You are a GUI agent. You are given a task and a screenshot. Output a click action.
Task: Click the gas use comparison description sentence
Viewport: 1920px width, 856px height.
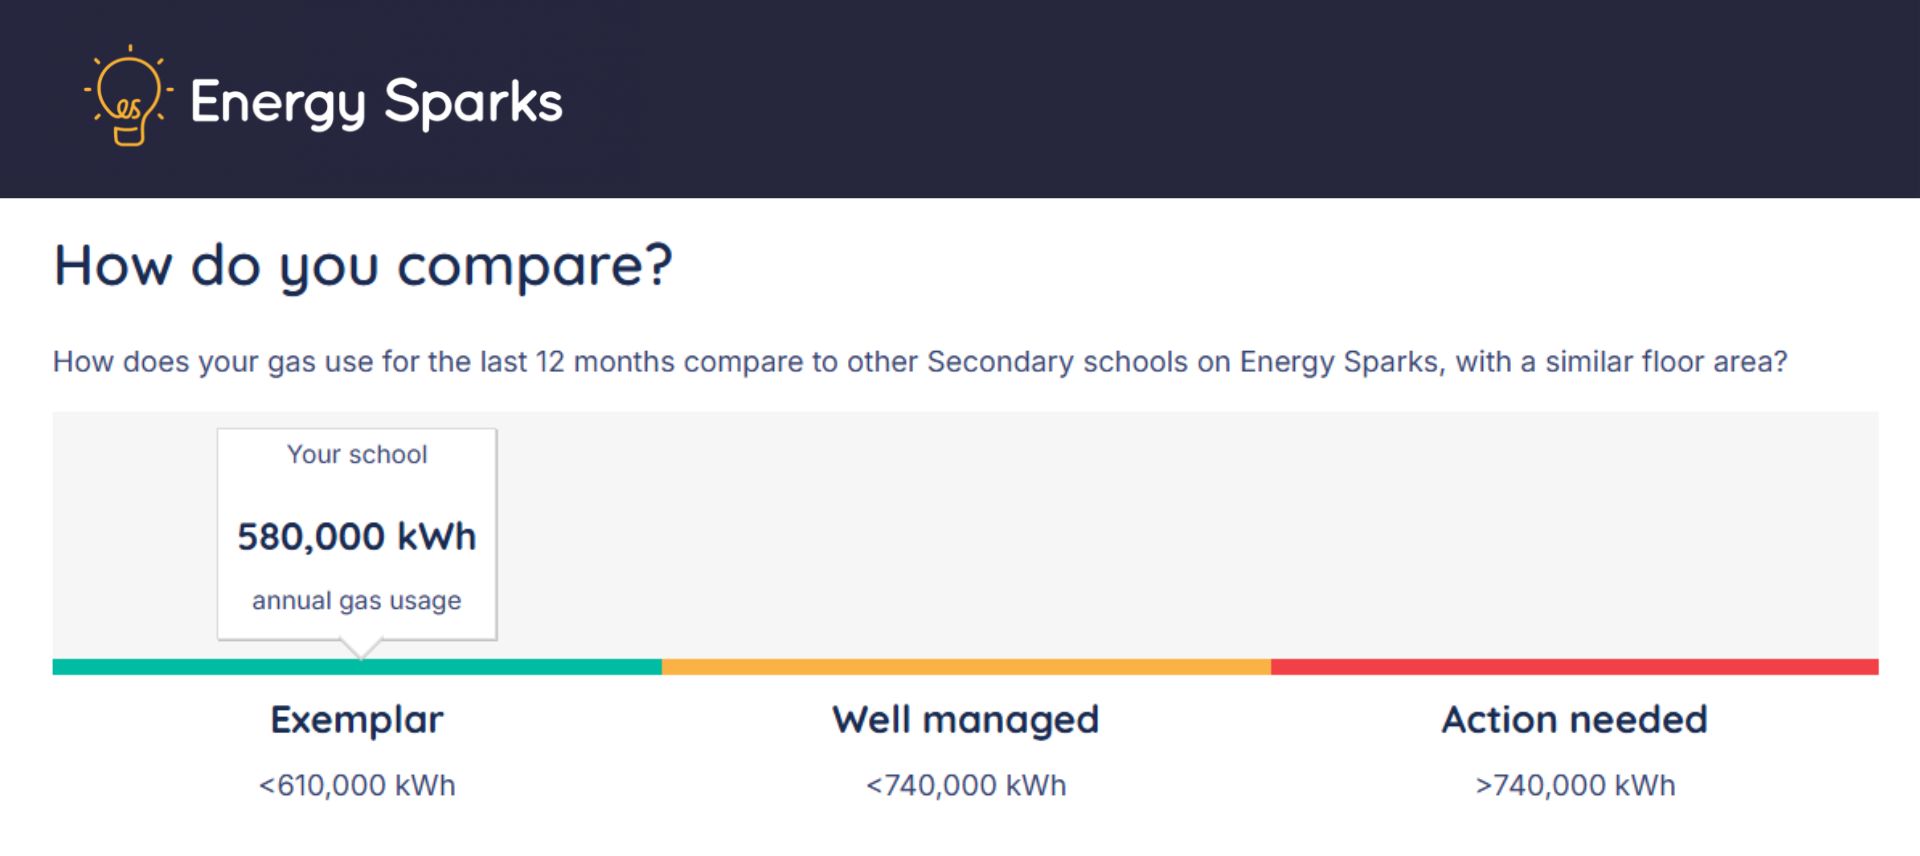point(919,361)
